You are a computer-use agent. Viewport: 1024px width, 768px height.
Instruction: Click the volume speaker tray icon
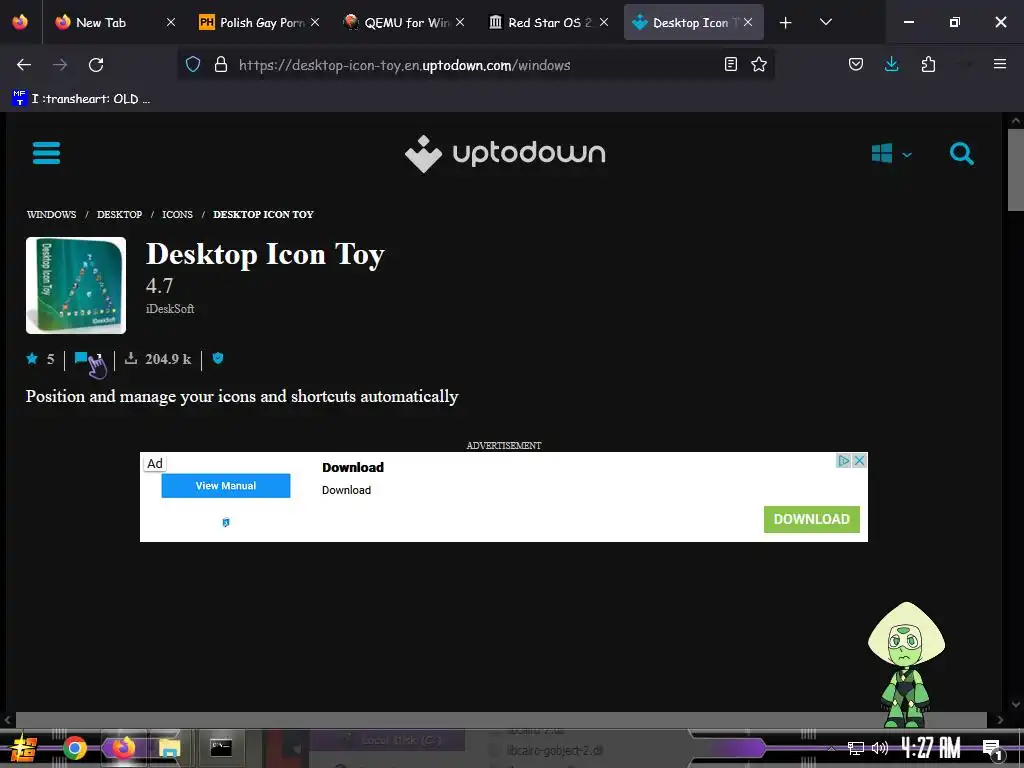pyautogui.click(x=880, y=748)
